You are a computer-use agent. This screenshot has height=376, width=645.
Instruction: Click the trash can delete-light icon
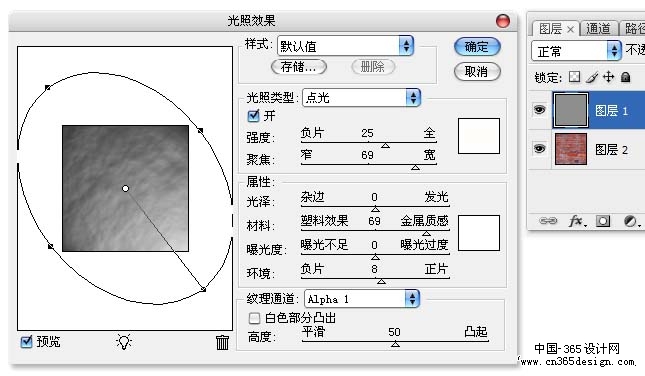tap(223, 342)
